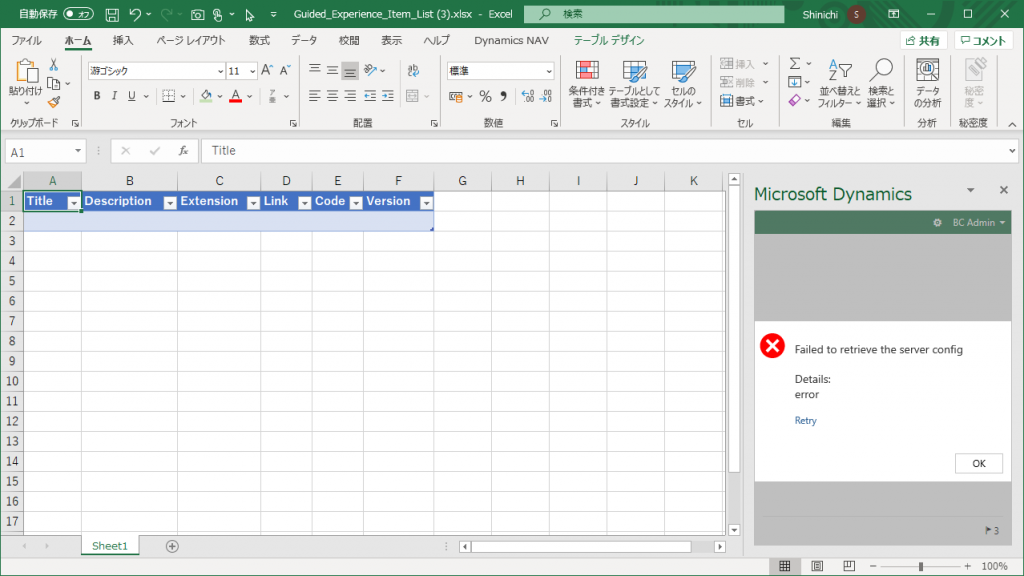Add a new sheet with the plus icon
The width and height of the screenshot is (1024, 576).
(x=172, y=546)
